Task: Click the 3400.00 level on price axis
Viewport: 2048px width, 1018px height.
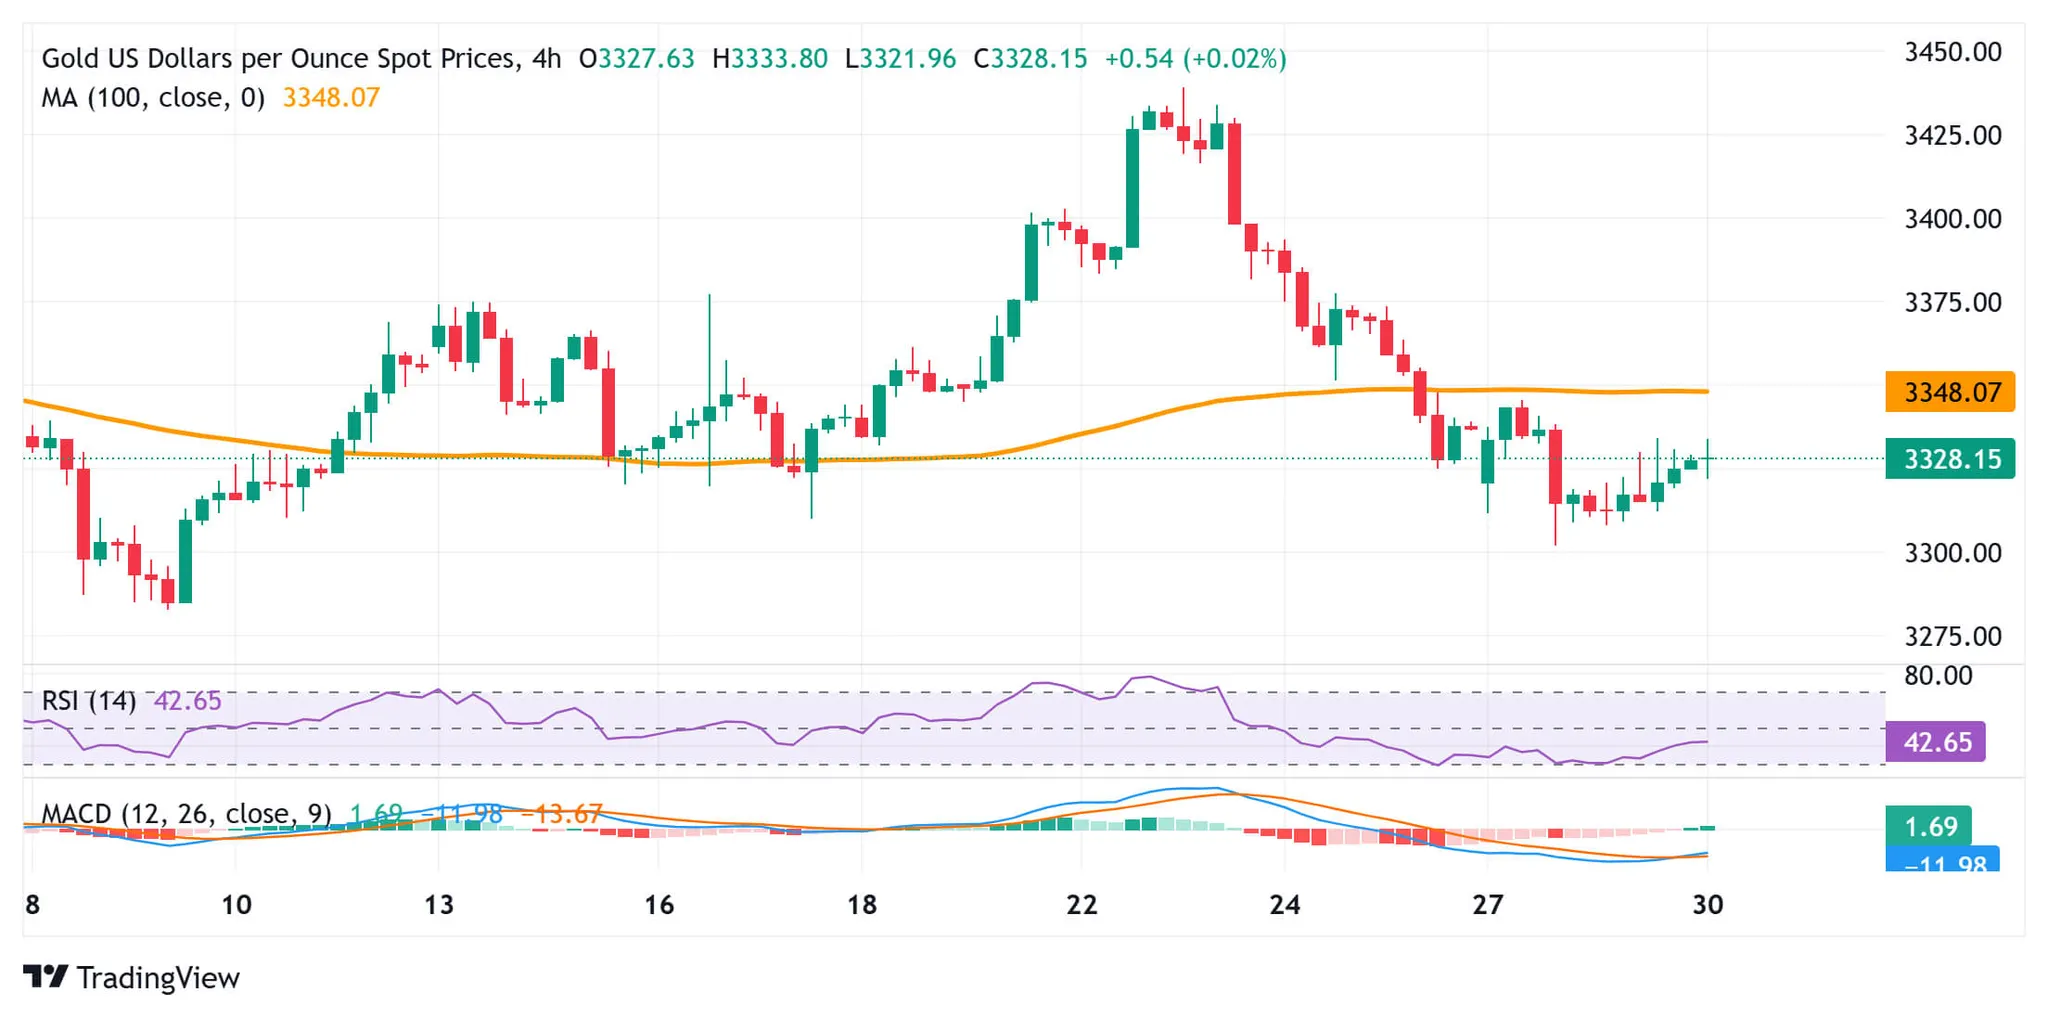Action: click(1952, 219)
